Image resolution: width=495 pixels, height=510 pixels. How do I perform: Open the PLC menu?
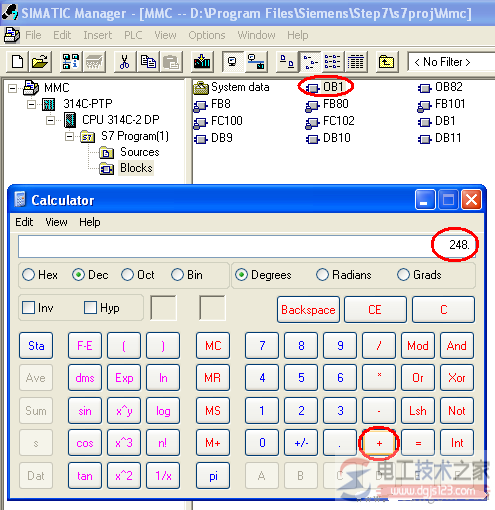133,35
